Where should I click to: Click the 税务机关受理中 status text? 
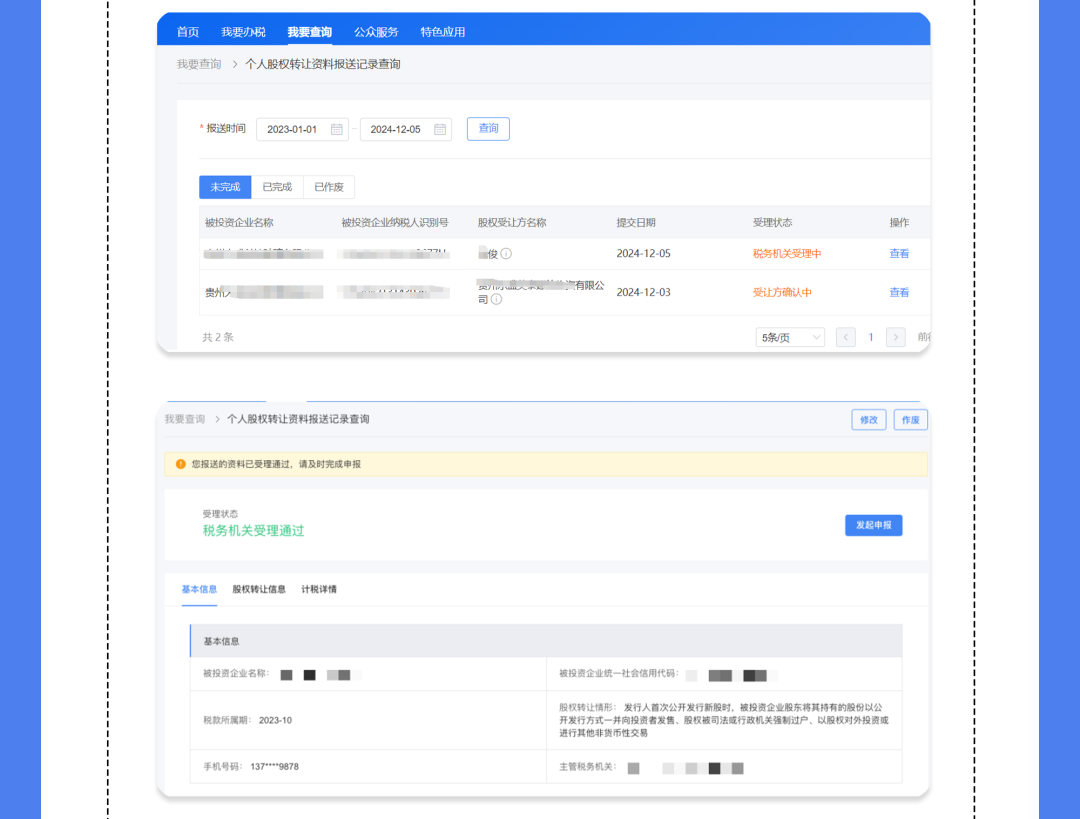787,253
